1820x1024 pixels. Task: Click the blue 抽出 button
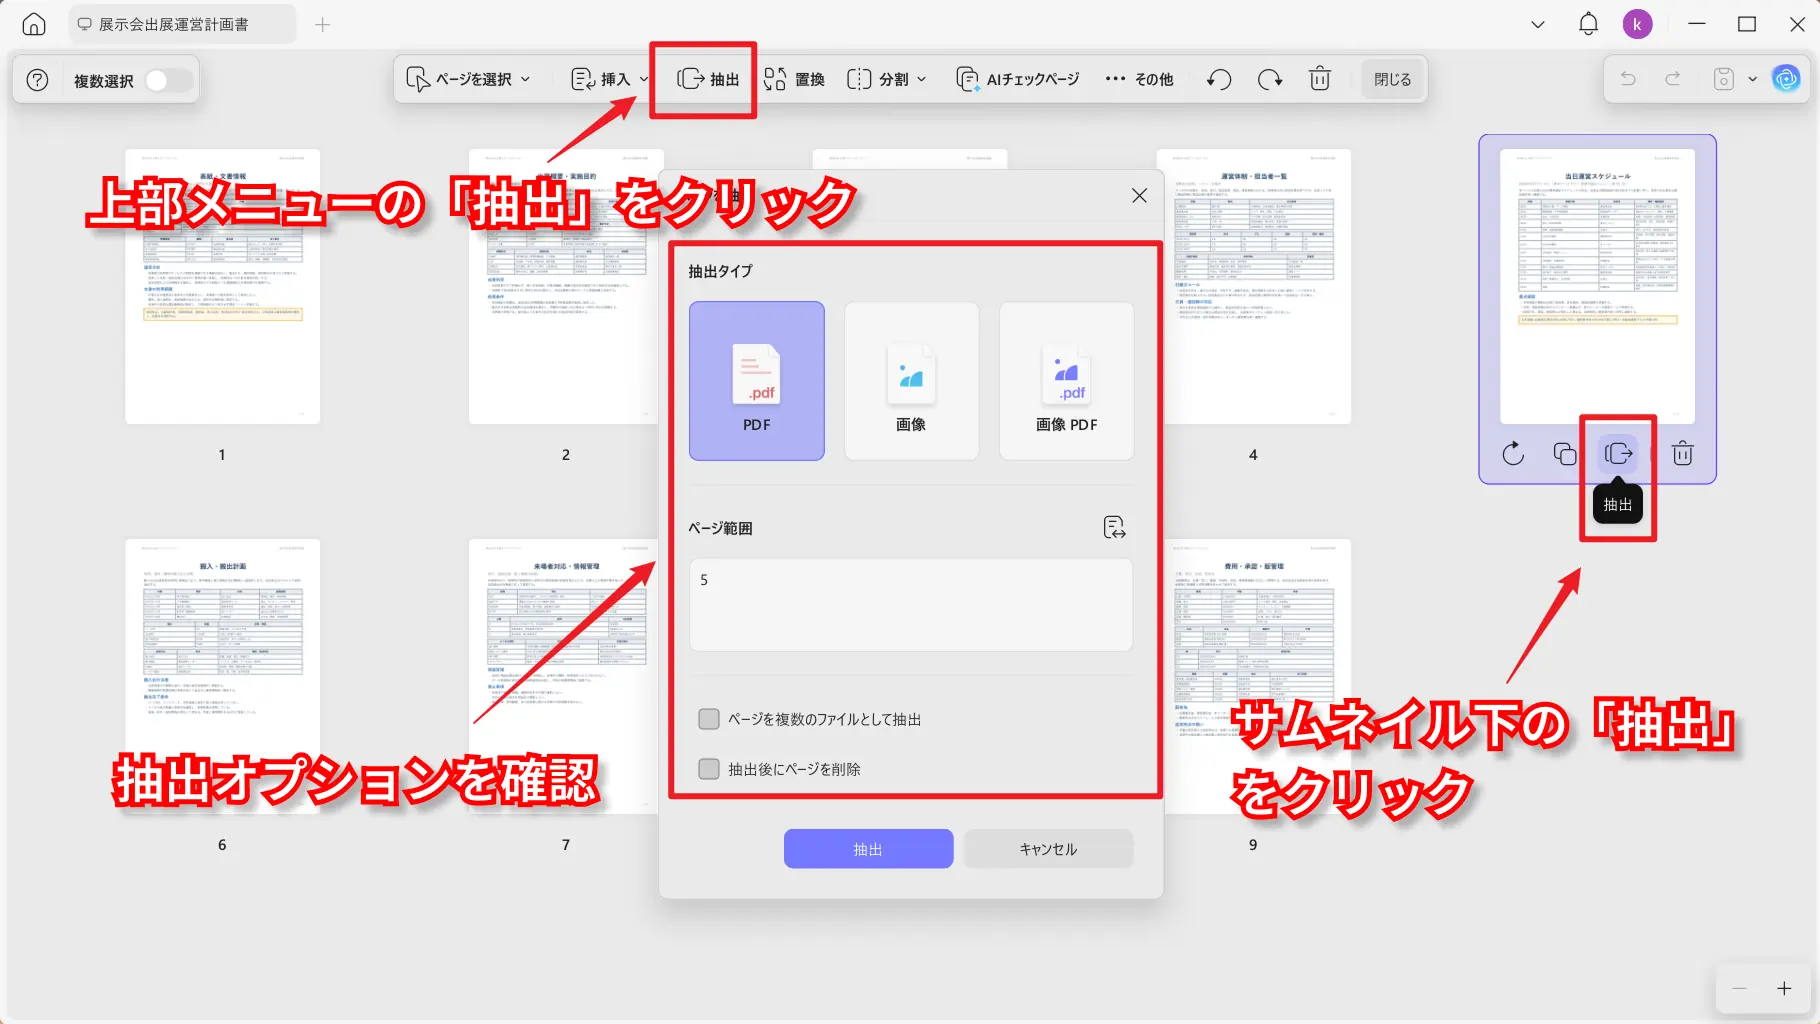tap(868, 849)
